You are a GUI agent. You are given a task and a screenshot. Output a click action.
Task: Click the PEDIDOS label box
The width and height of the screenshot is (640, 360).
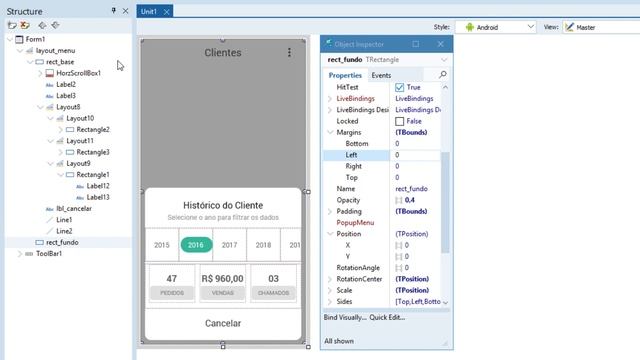tap(172, 293)
